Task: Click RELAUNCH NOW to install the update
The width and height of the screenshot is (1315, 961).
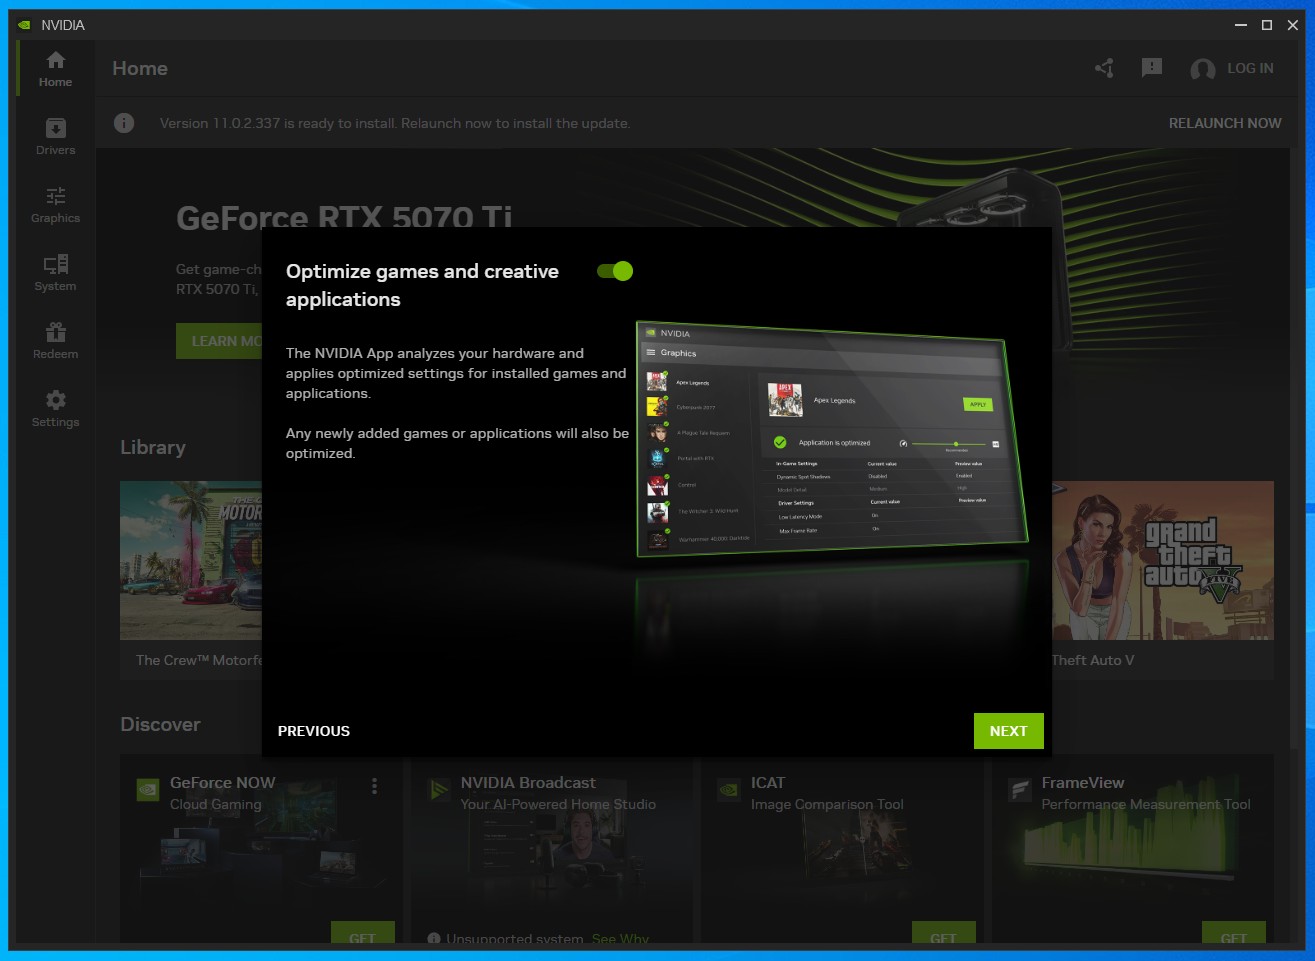Action: (1225, 123)
